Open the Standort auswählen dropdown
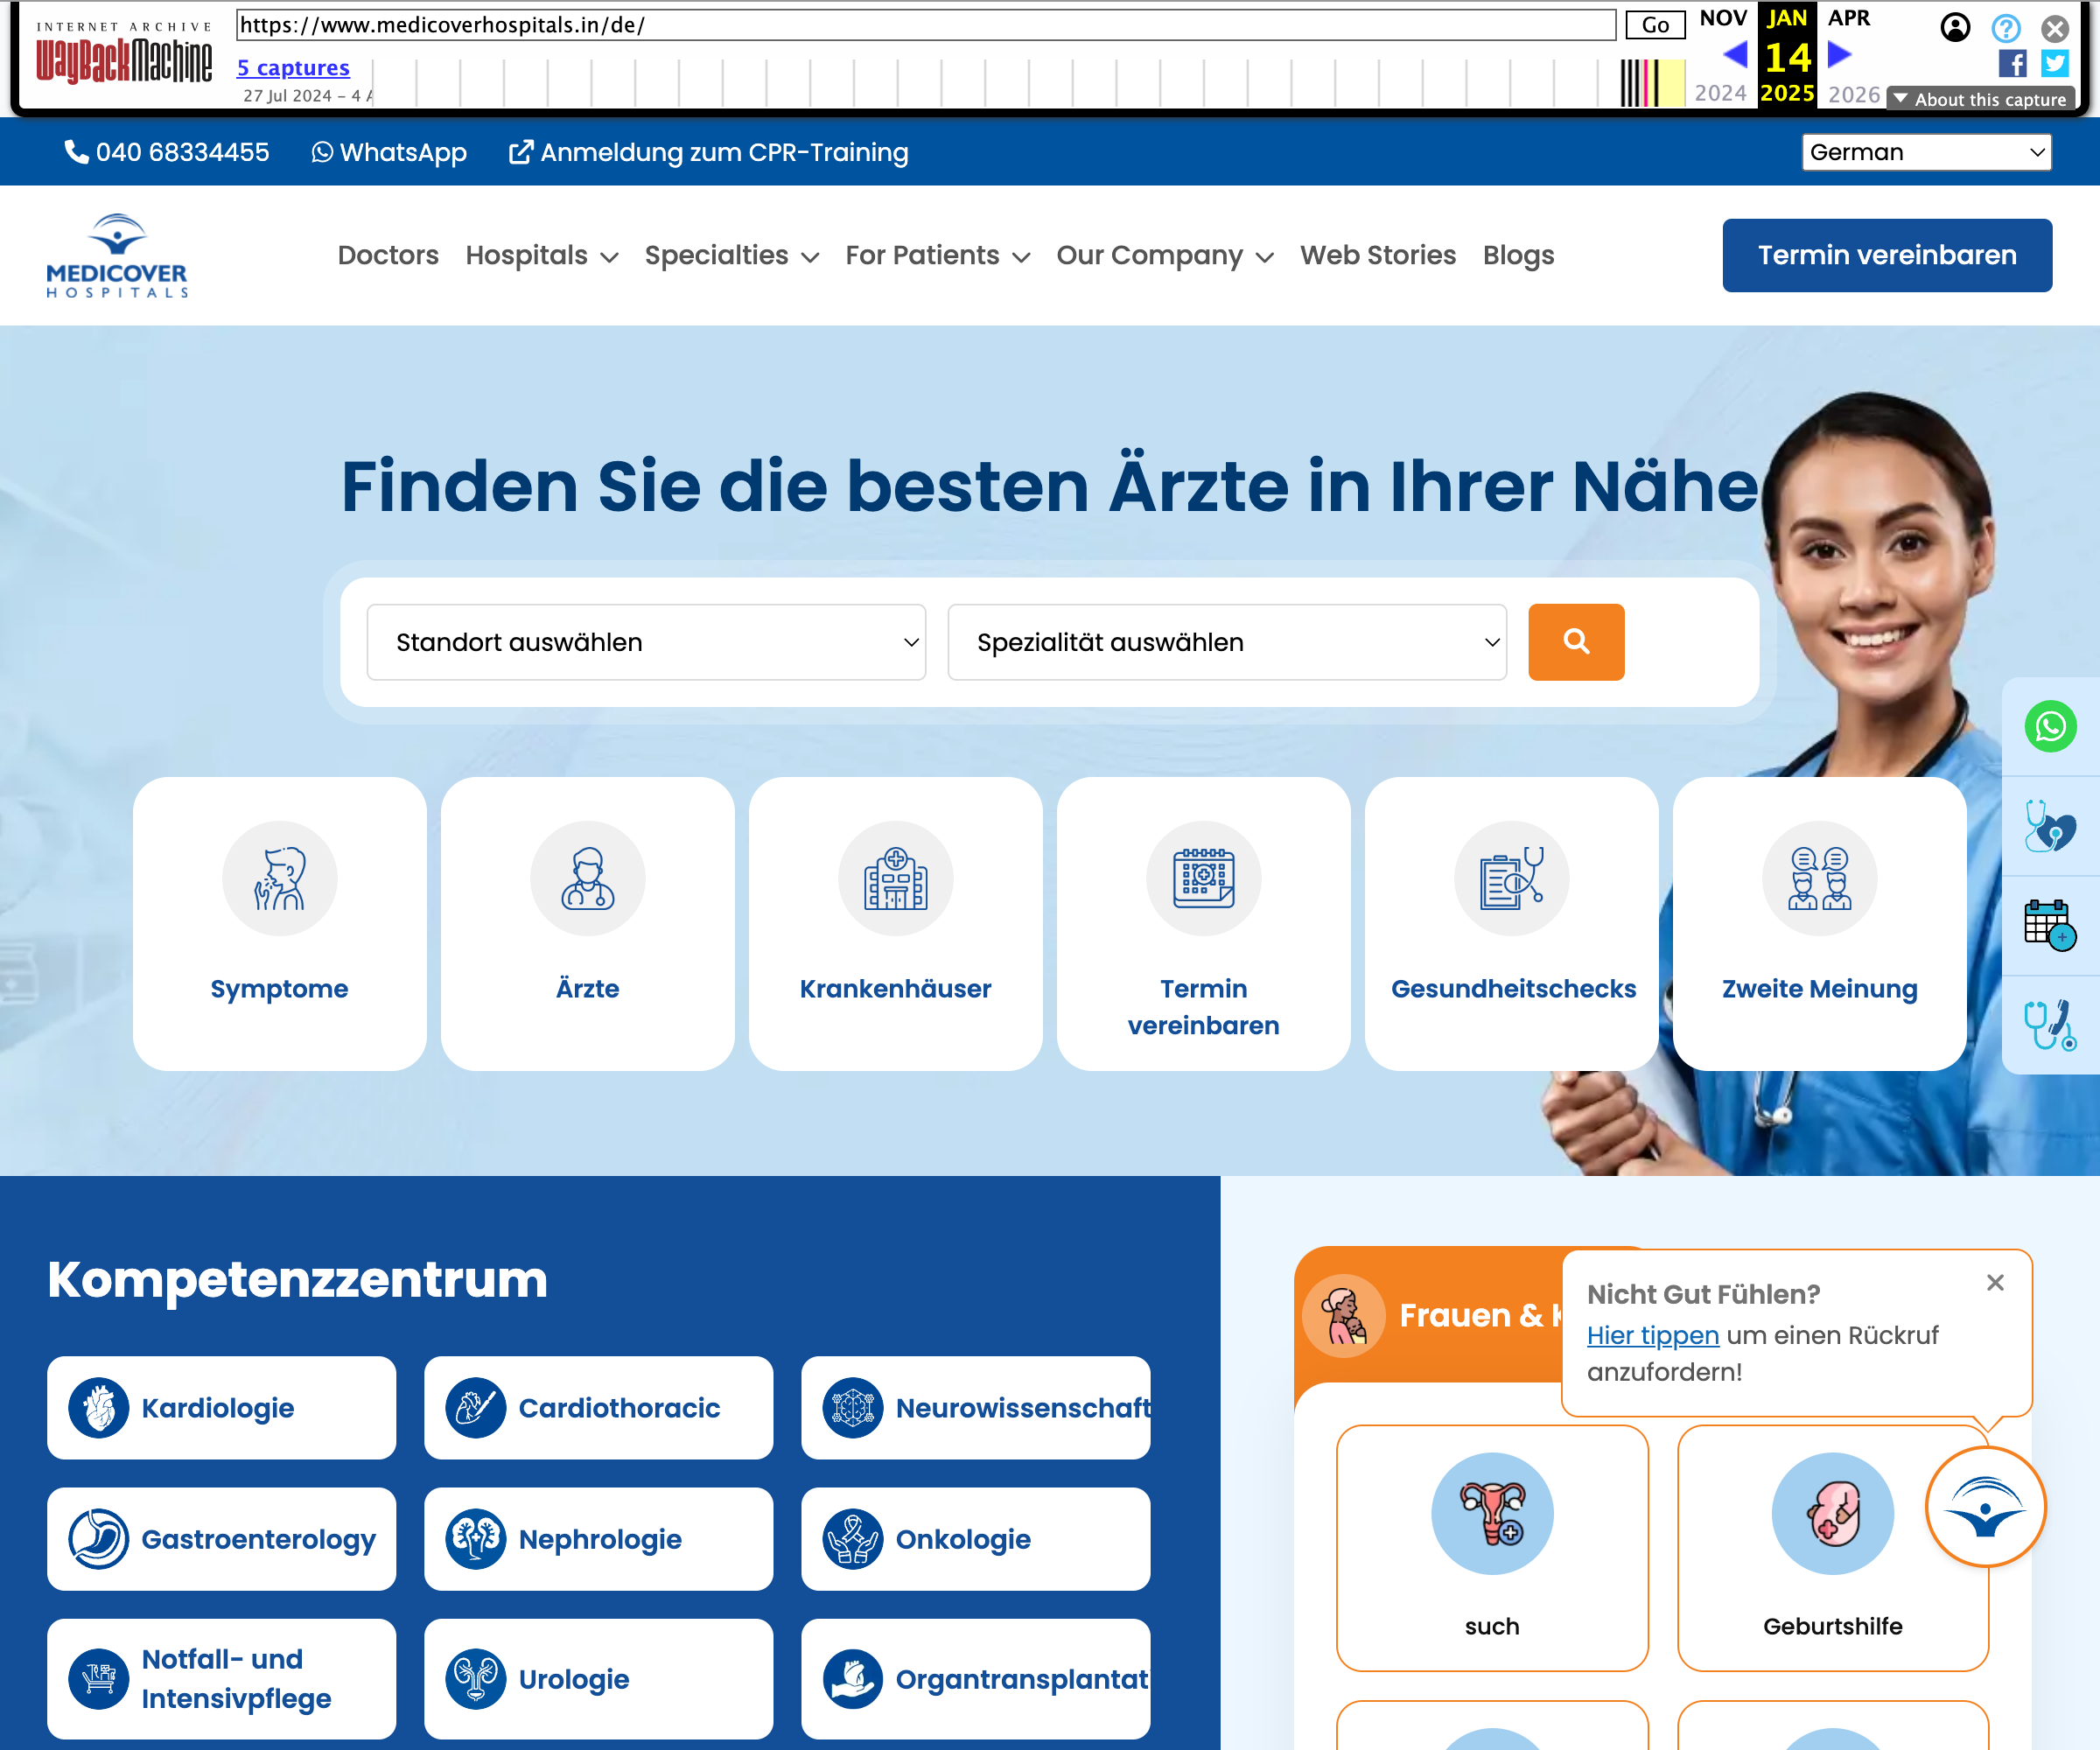This screenshot has height=1750, width=2100. pos(646,642)
